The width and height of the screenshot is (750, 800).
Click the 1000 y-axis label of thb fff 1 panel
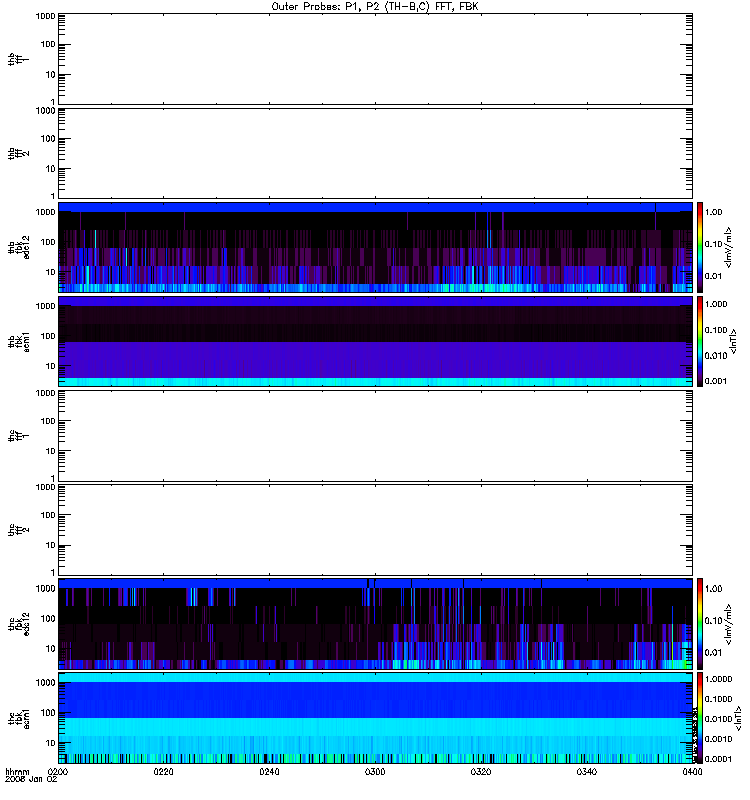(45, 17)
